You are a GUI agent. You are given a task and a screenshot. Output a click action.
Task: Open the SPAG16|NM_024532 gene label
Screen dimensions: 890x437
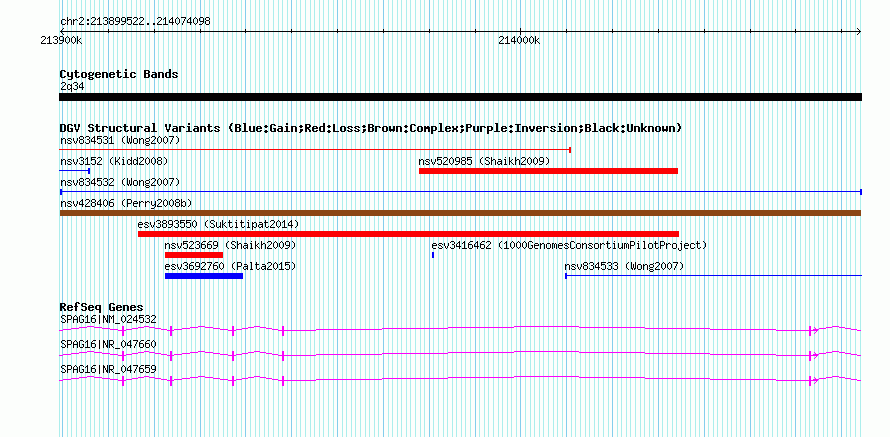point(108,320)
